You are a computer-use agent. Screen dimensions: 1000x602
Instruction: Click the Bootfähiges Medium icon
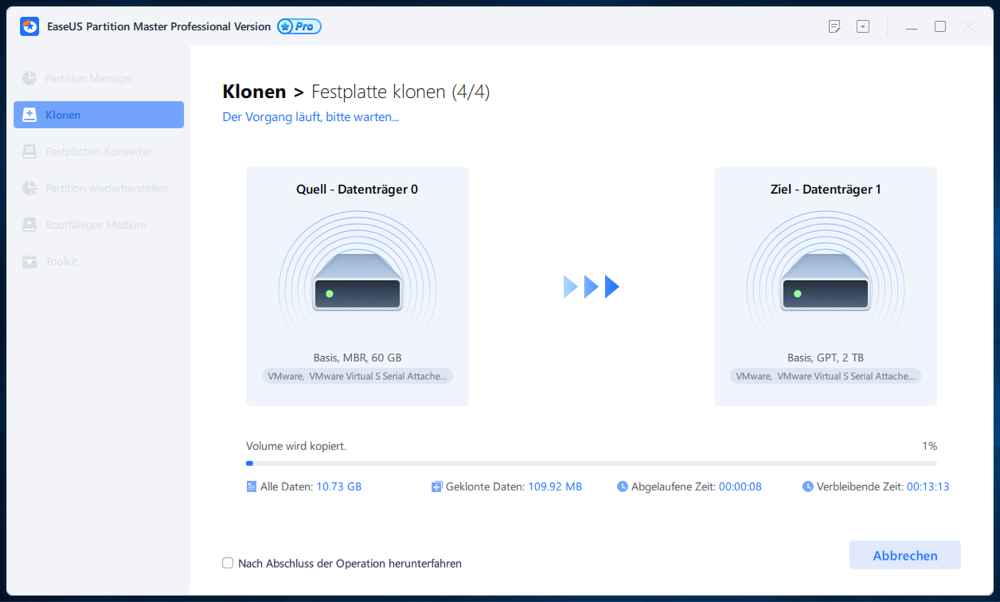point(29,224)
